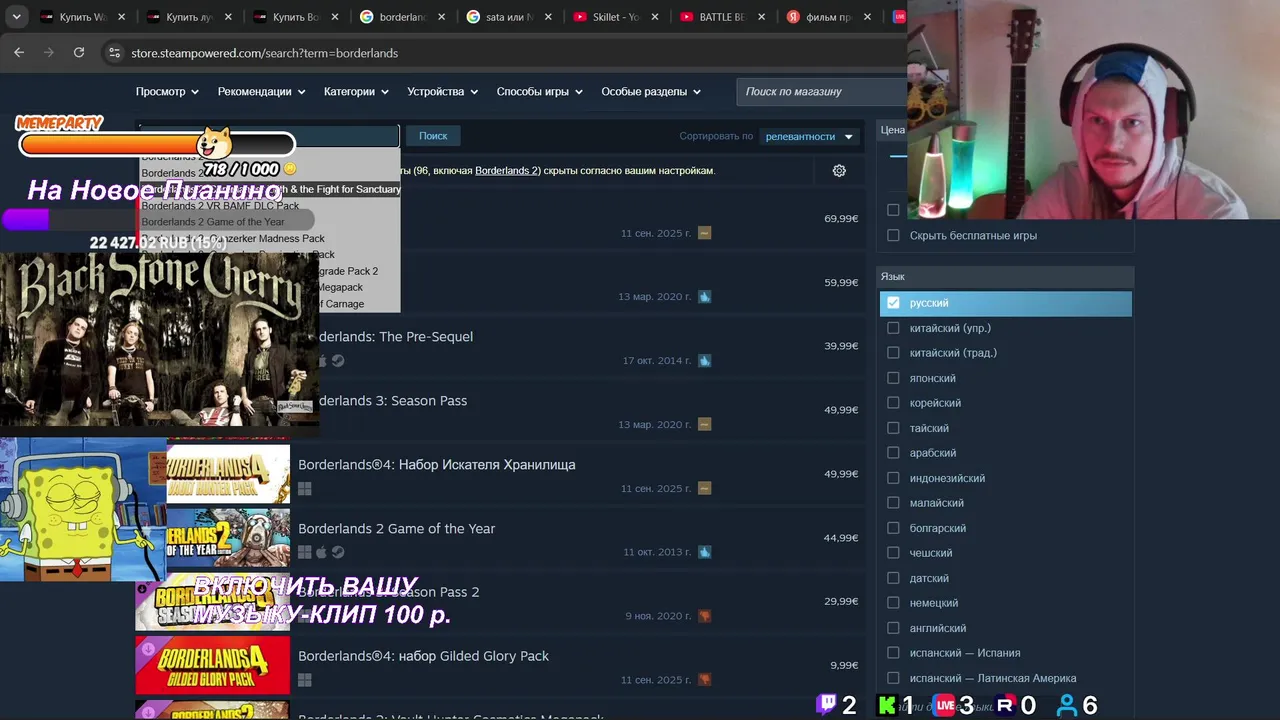Switch to the 'Купить Wa' tab
This screenshot has height=720, width=1280.
tap(82, 17)
